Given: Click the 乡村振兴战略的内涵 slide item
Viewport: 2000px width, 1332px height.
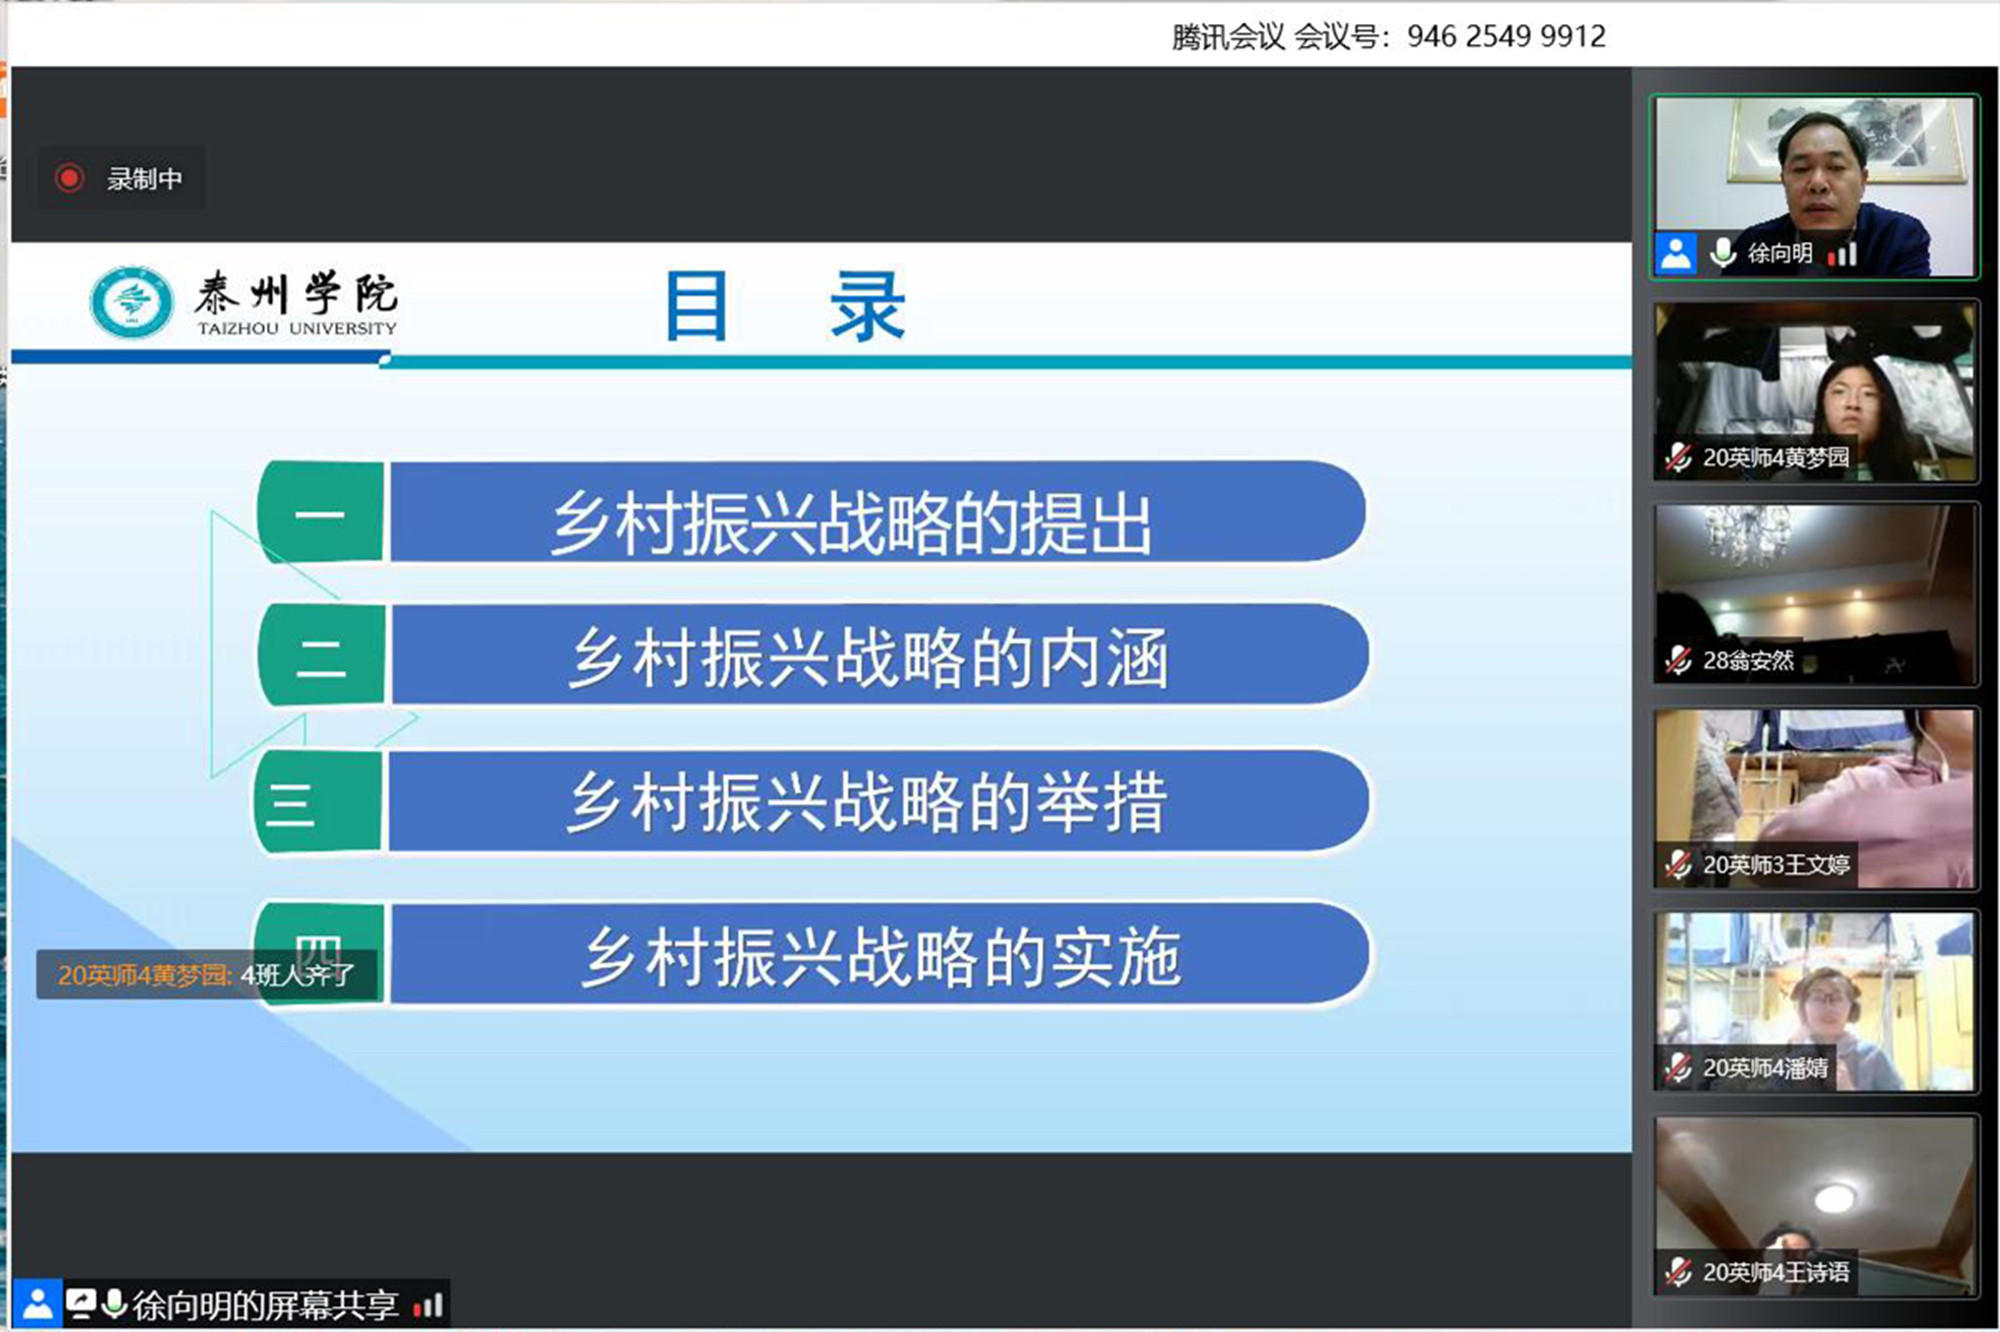Looking at the screenshot, I should tap(868, 657).
